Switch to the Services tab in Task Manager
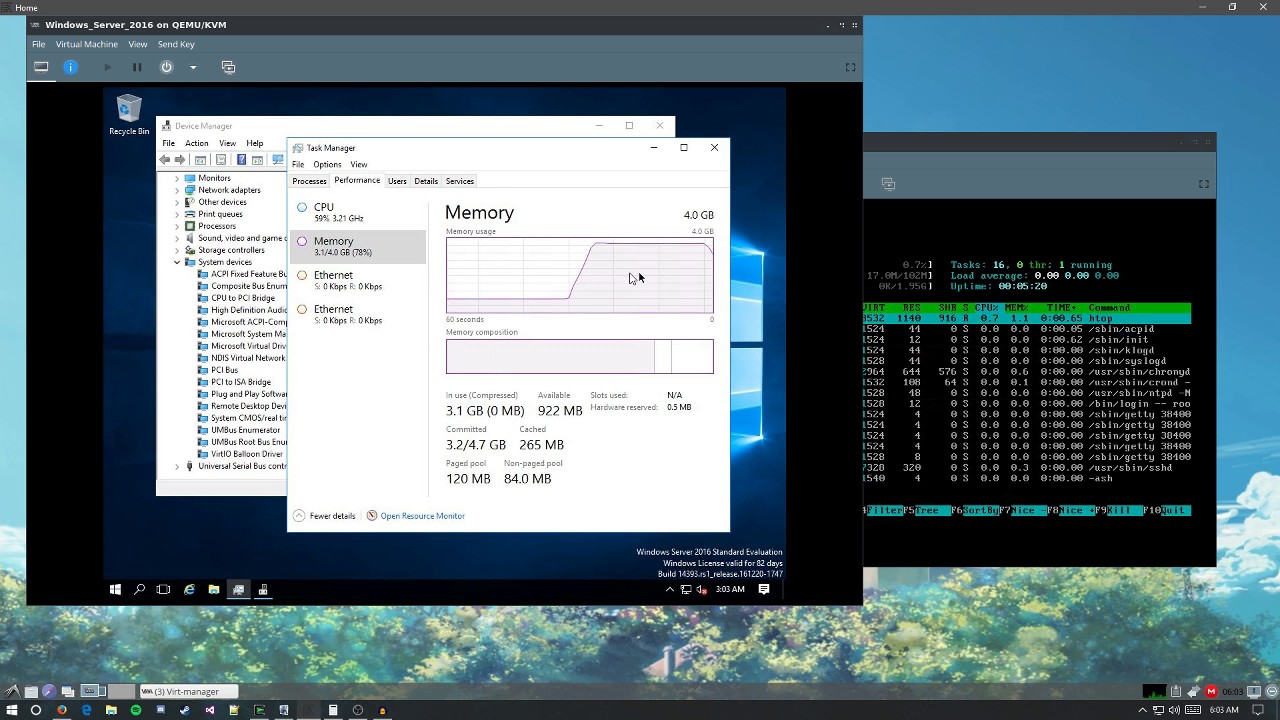1280x720 pixels. [x=460, y=181]
